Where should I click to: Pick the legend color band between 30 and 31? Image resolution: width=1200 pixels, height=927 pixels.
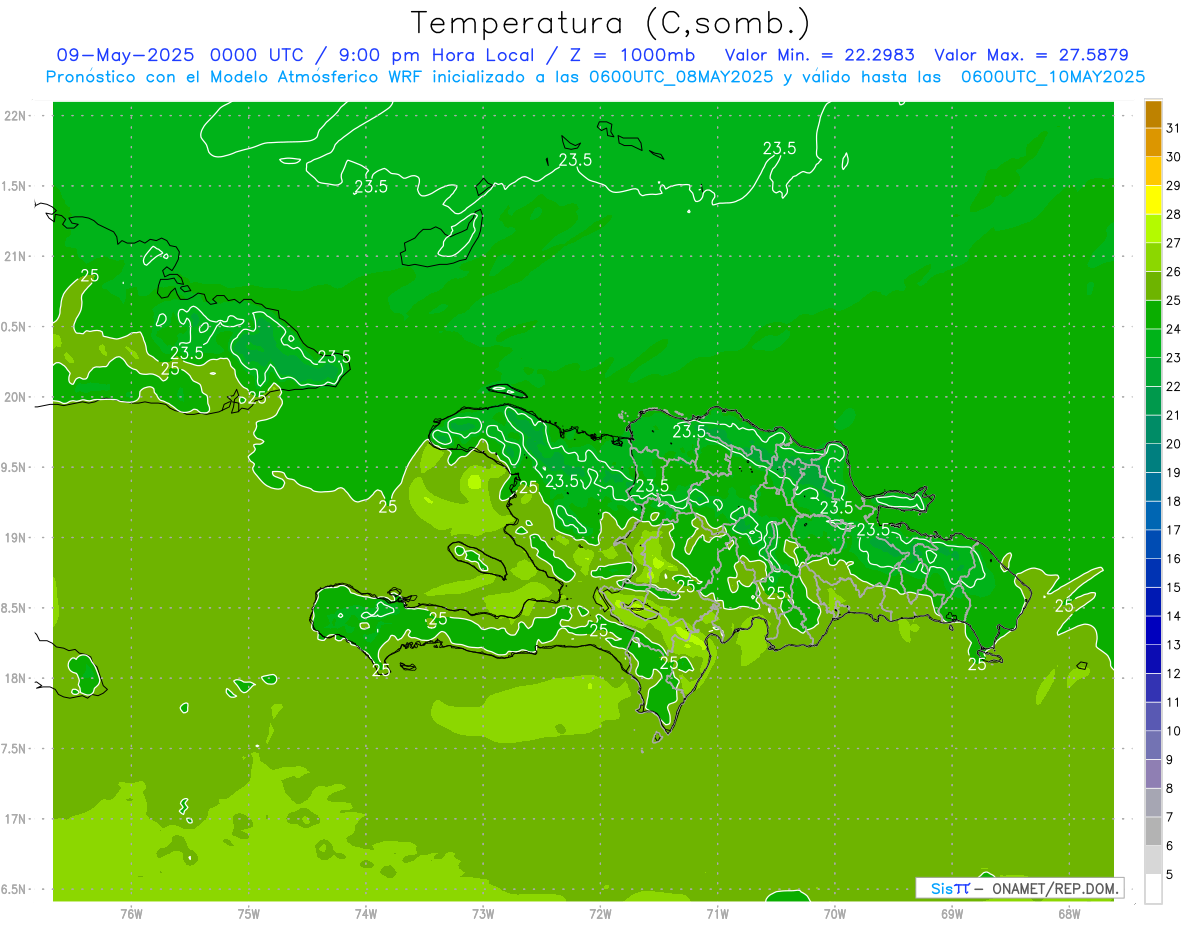(1153, 142)
